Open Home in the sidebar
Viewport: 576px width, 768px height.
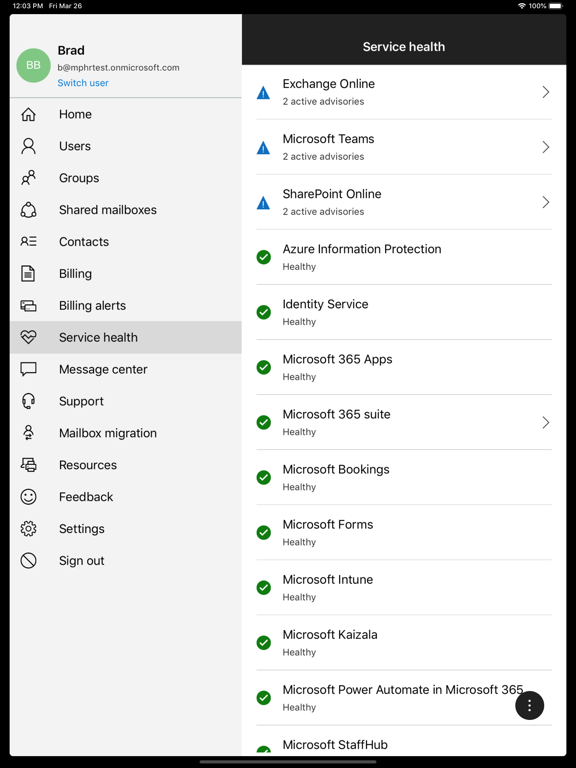tap(125, 114)
